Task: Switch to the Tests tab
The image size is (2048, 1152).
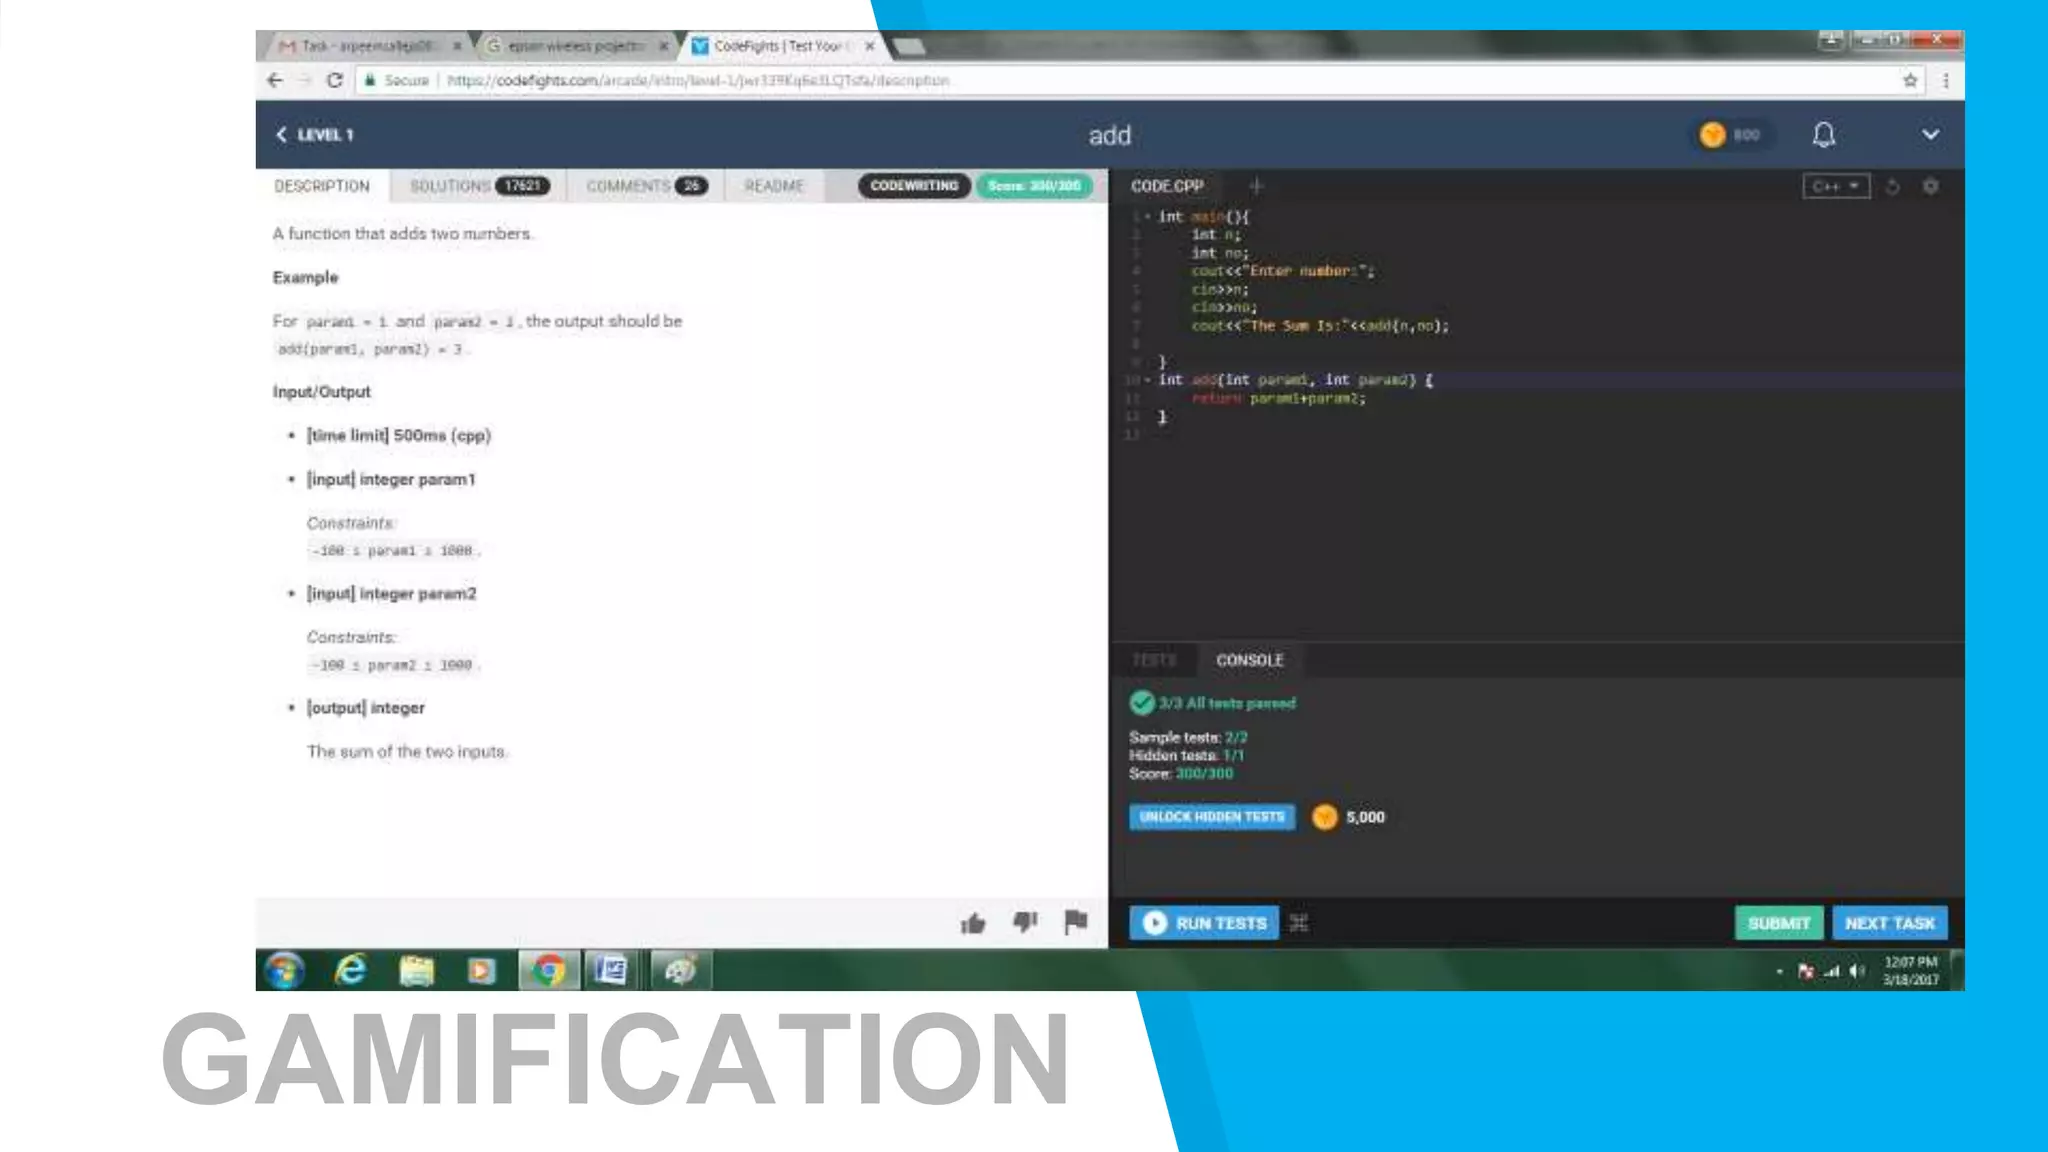Action: (x=1154, y=660)
